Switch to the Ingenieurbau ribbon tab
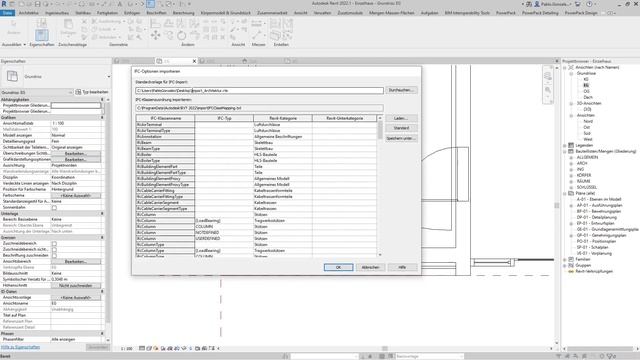Screen dimensions: 640x360 (x=57, y=13)
